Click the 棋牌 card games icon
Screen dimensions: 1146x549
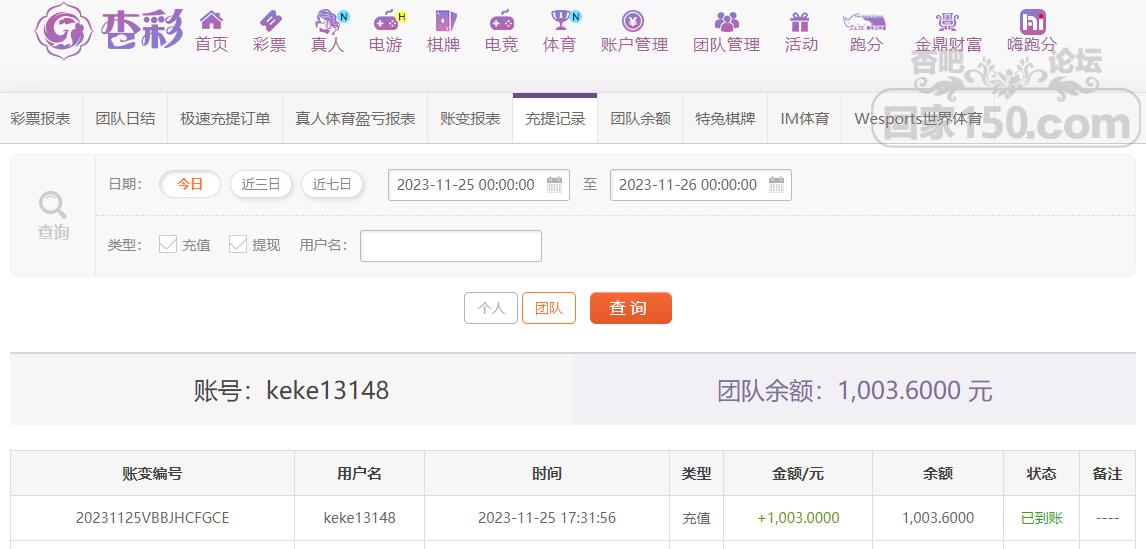pyautogui.click(x=443, y=21)
